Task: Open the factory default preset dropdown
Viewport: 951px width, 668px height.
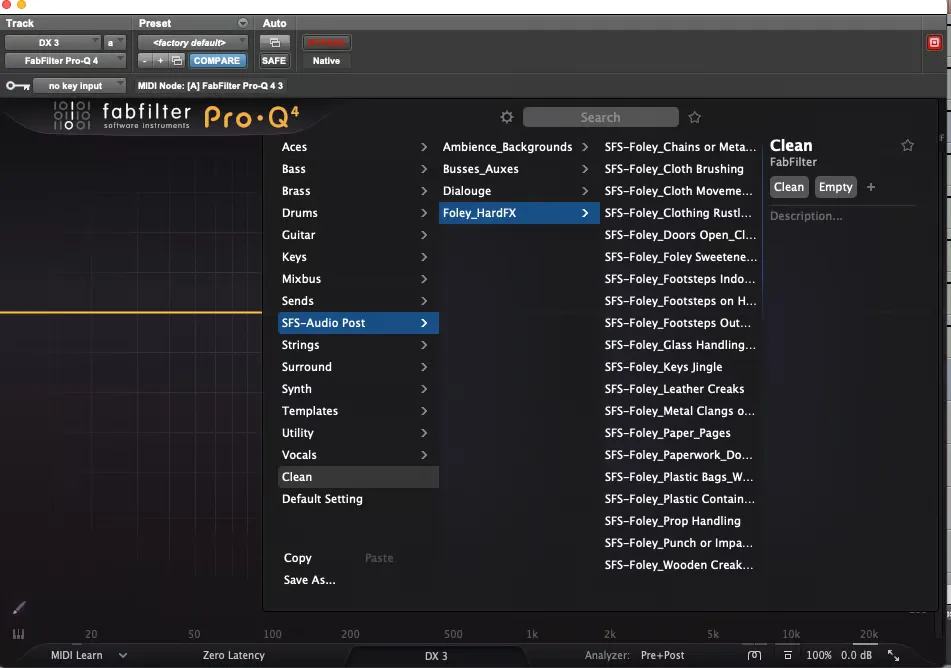Action: point(192,42)
